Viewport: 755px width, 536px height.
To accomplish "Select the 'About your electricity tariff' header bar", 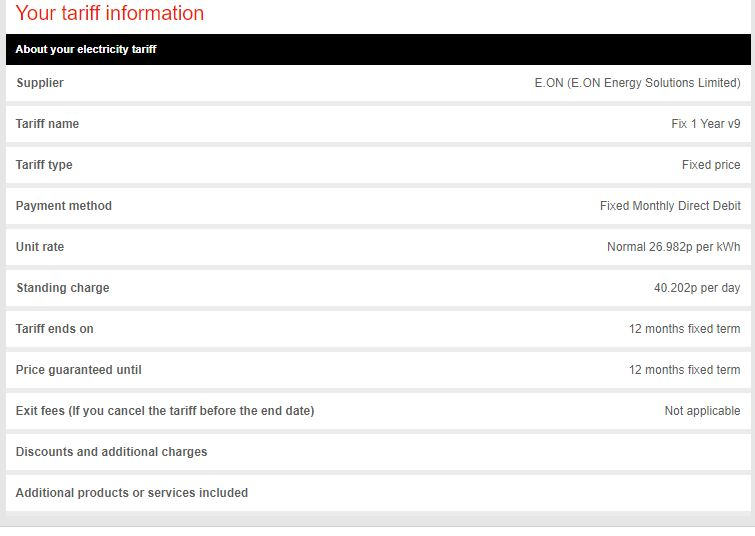I will pos(378,49).
